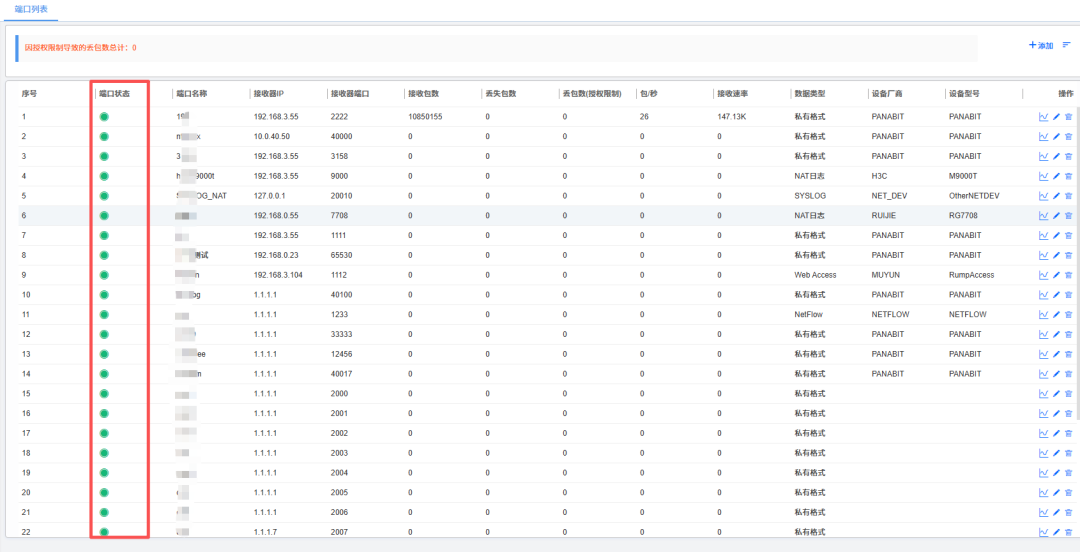Viewport: 1080px width, 552px height.
Task: Delete the port 1111 row
Action: 1068,236
